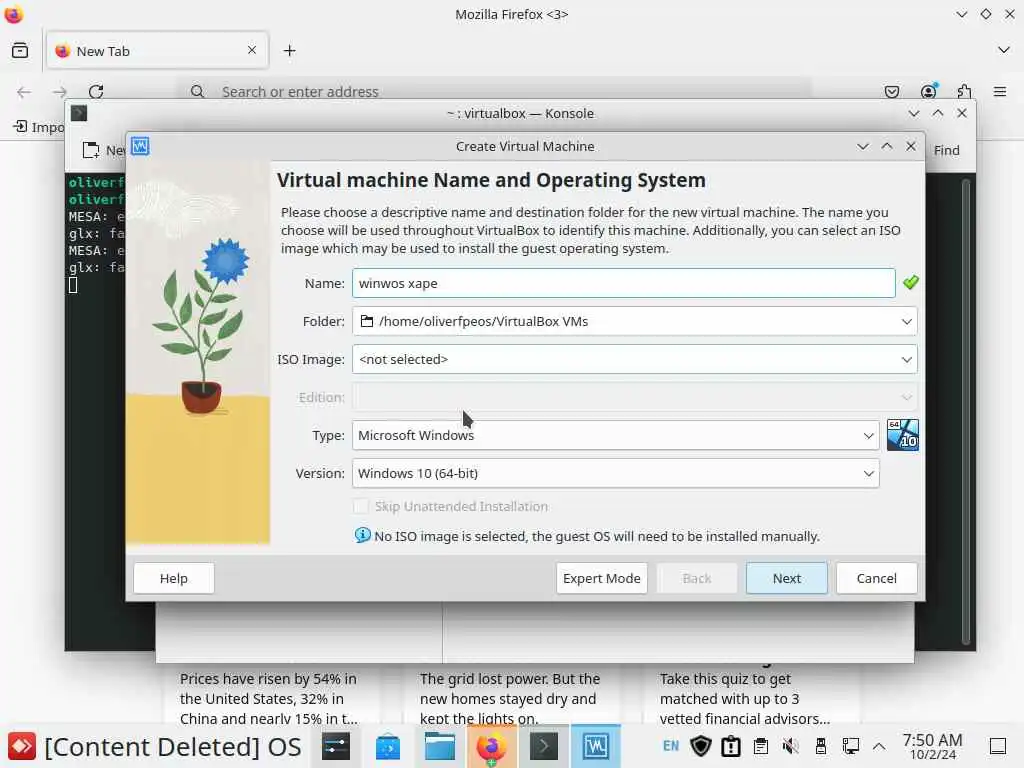The height and width of the screenshot is (768, 1024).
Task: Expand the Folder dropdown
Action: tap(906, 321)
